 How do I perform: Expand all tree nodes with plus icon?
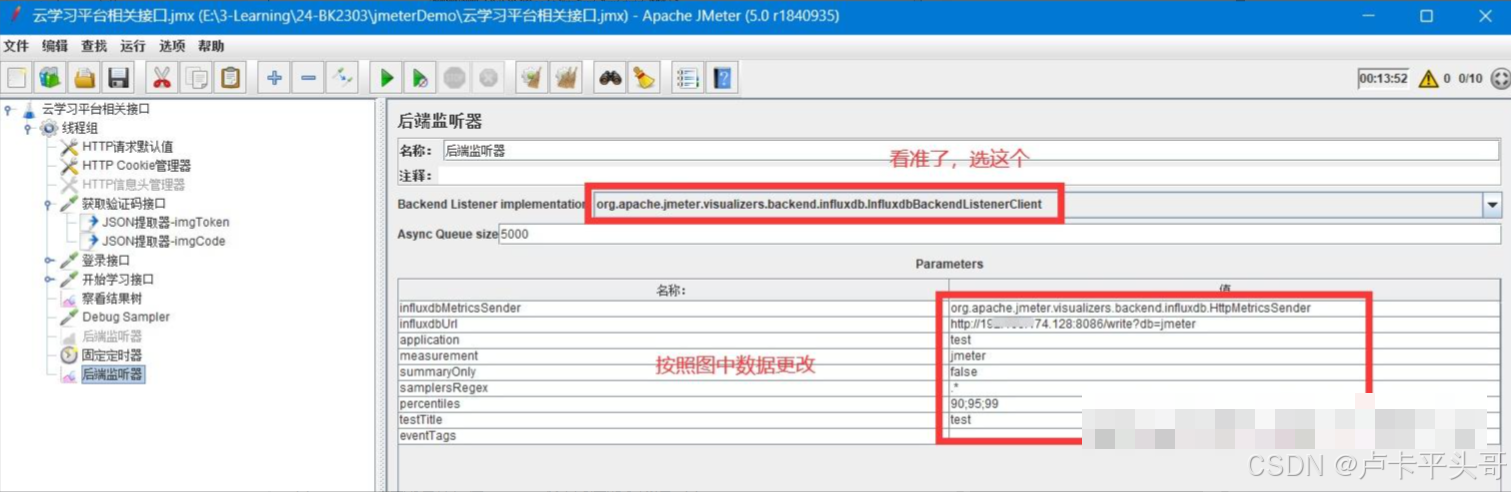(x=275, y=77)
